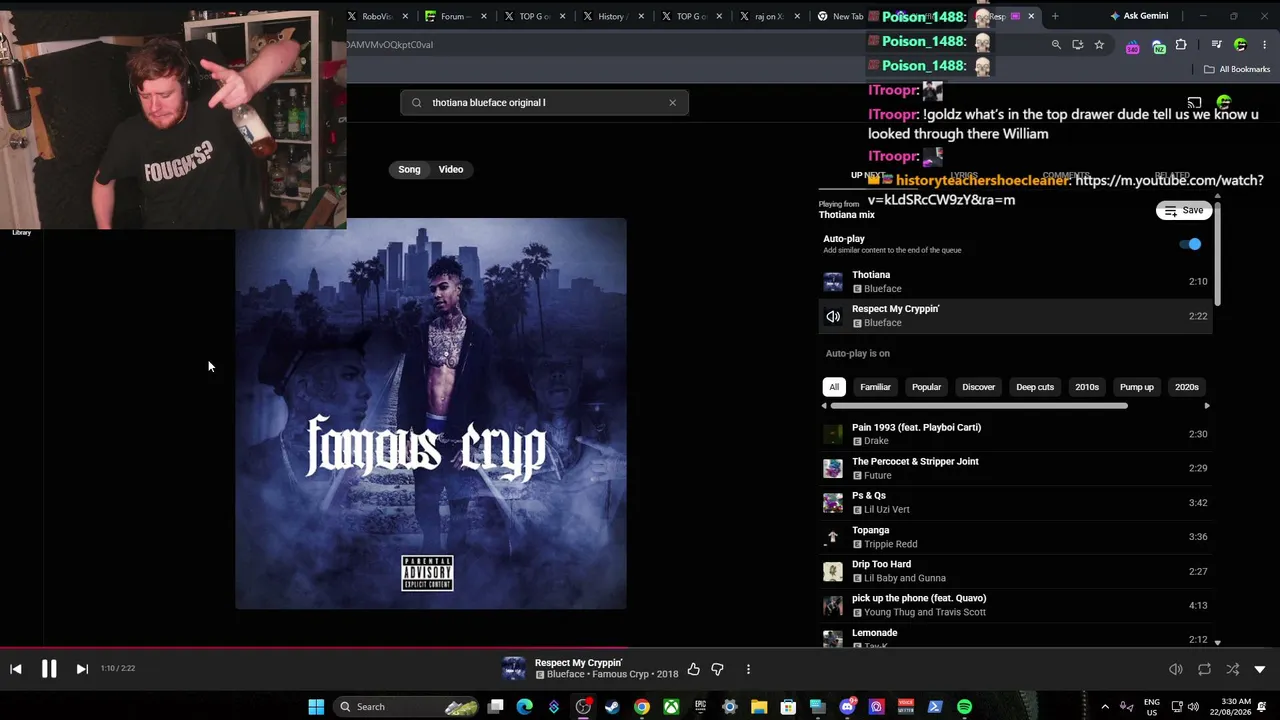
Task: Play Thotiana by Blueface from the queue
Action: point(1015,281)
